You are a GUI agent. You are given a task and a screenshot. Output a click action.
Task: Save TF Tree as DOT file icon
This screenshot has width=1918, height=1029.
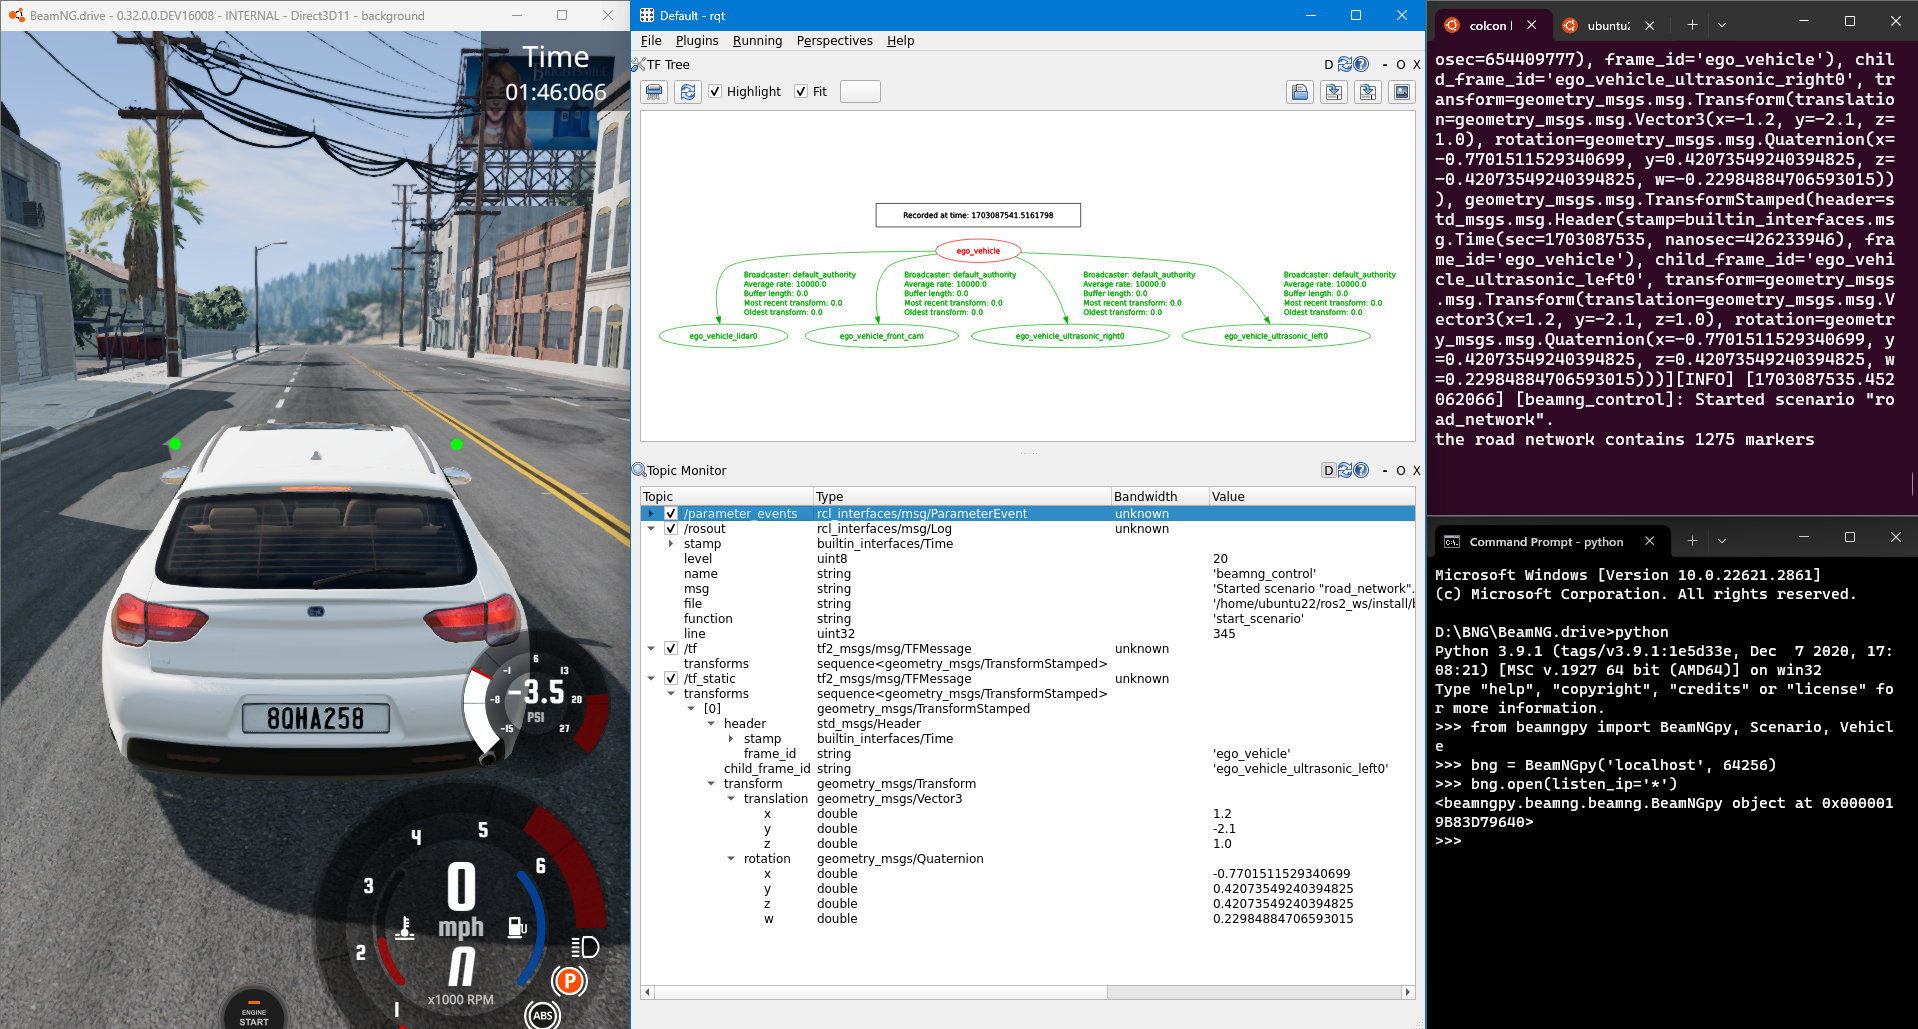click(1300, 92)
